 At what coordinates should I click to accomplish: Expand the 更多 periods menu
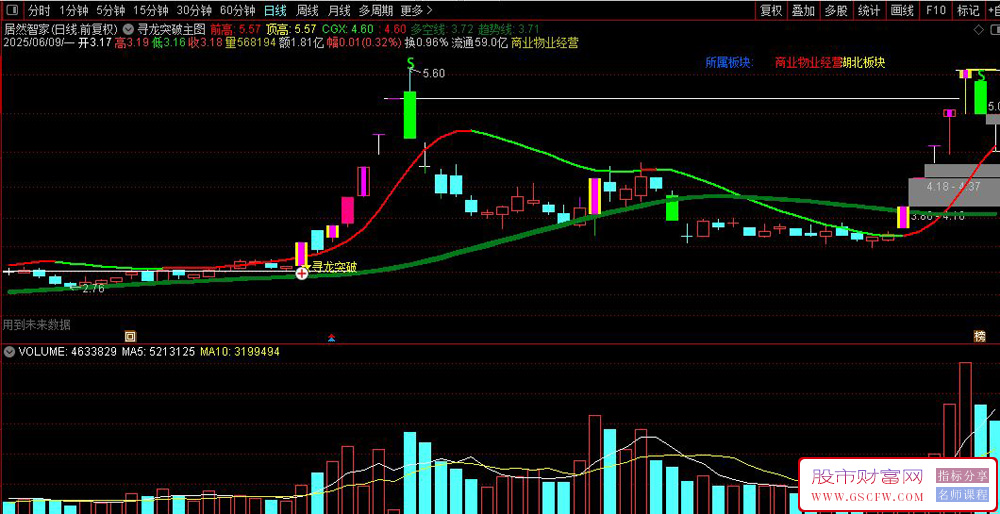click(x=416, y=10)
